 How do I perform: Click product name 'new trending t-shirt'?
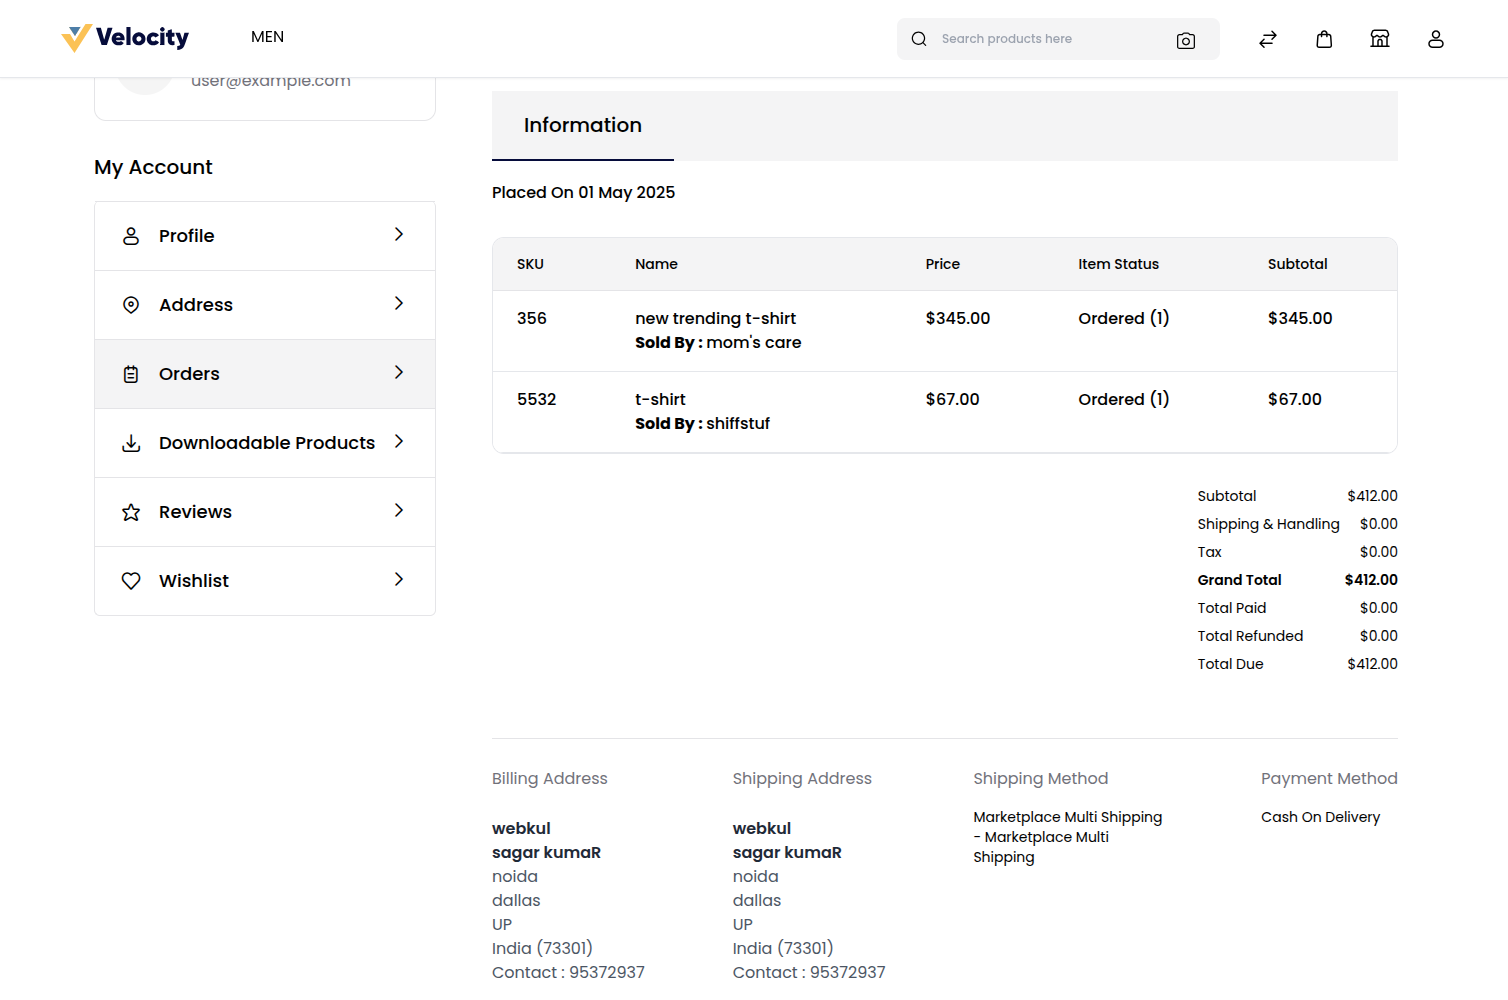[x=715, y=318]
